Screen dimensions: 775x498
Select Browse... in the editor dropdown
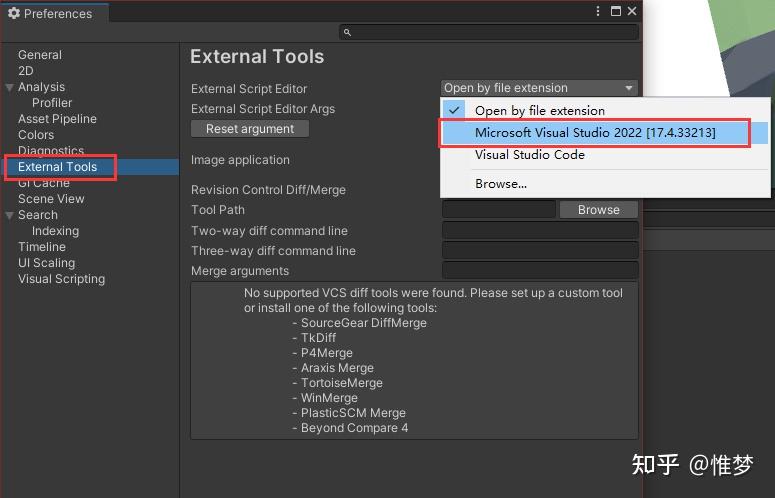pos(501,184)
